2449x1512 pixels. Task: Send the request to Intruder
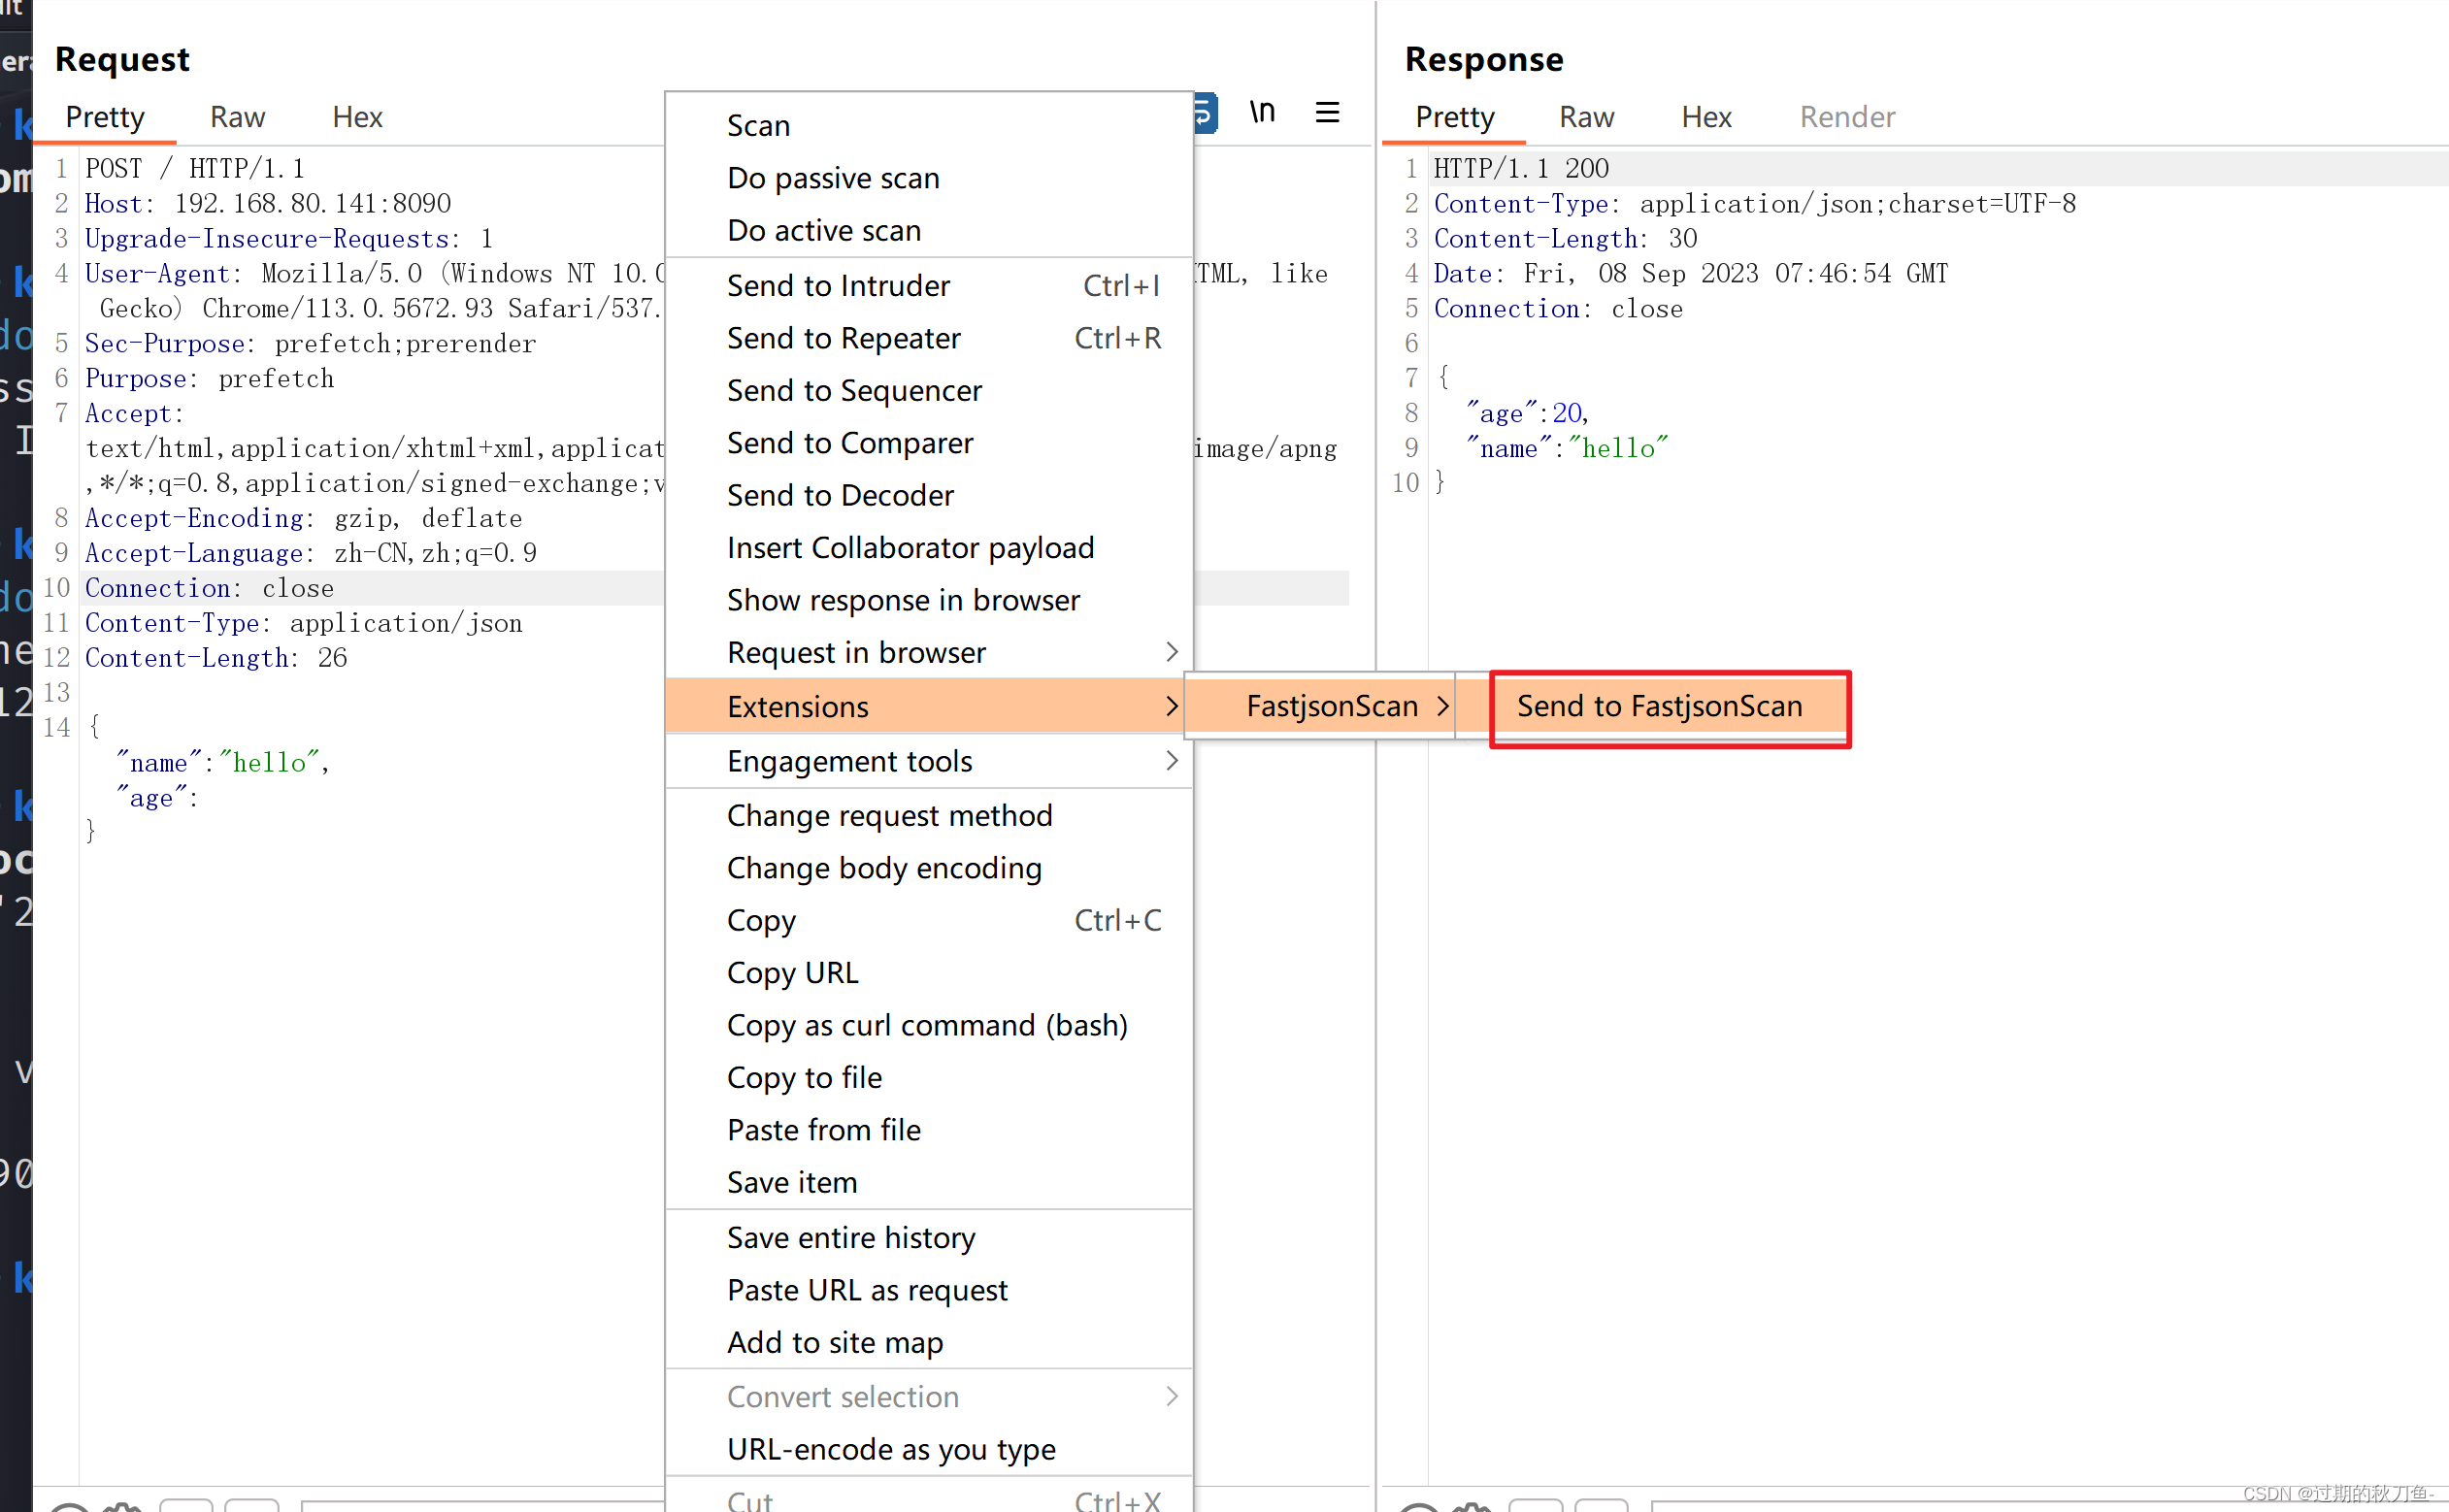[929, 286]
